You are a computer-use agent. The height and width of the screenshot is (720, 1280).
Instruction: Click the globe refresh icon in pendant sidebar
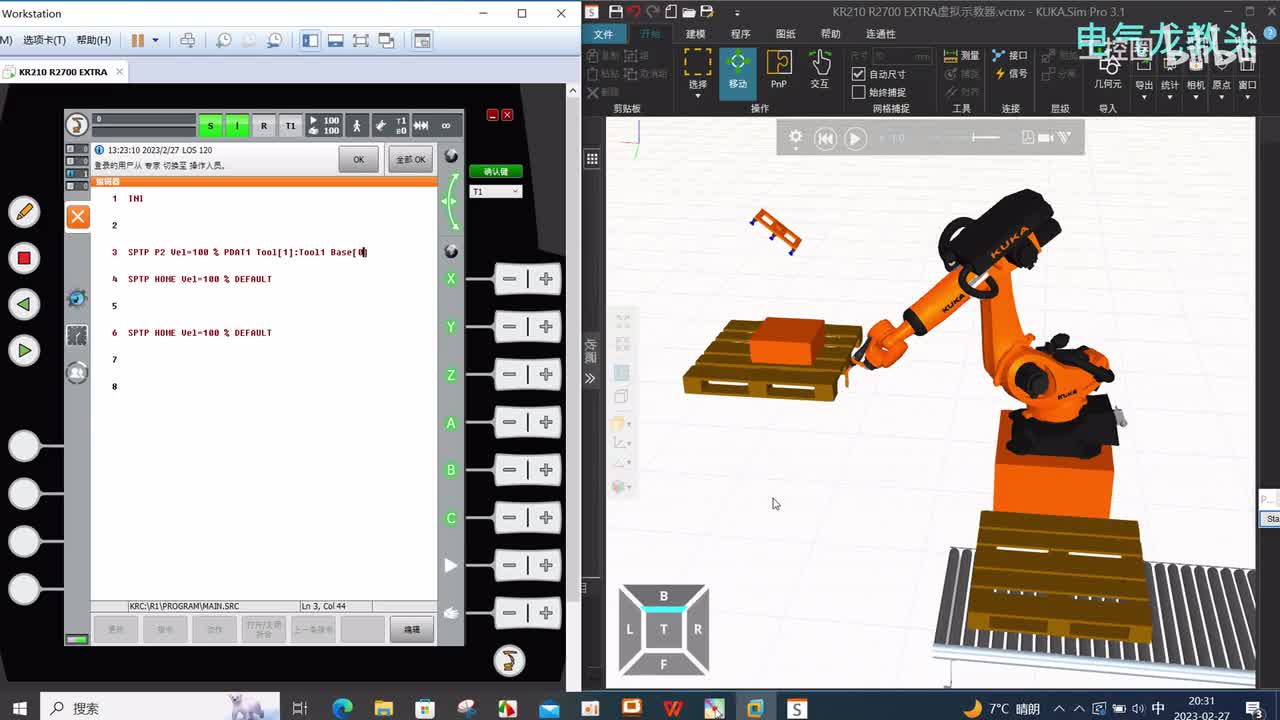(x=77, y=298)
